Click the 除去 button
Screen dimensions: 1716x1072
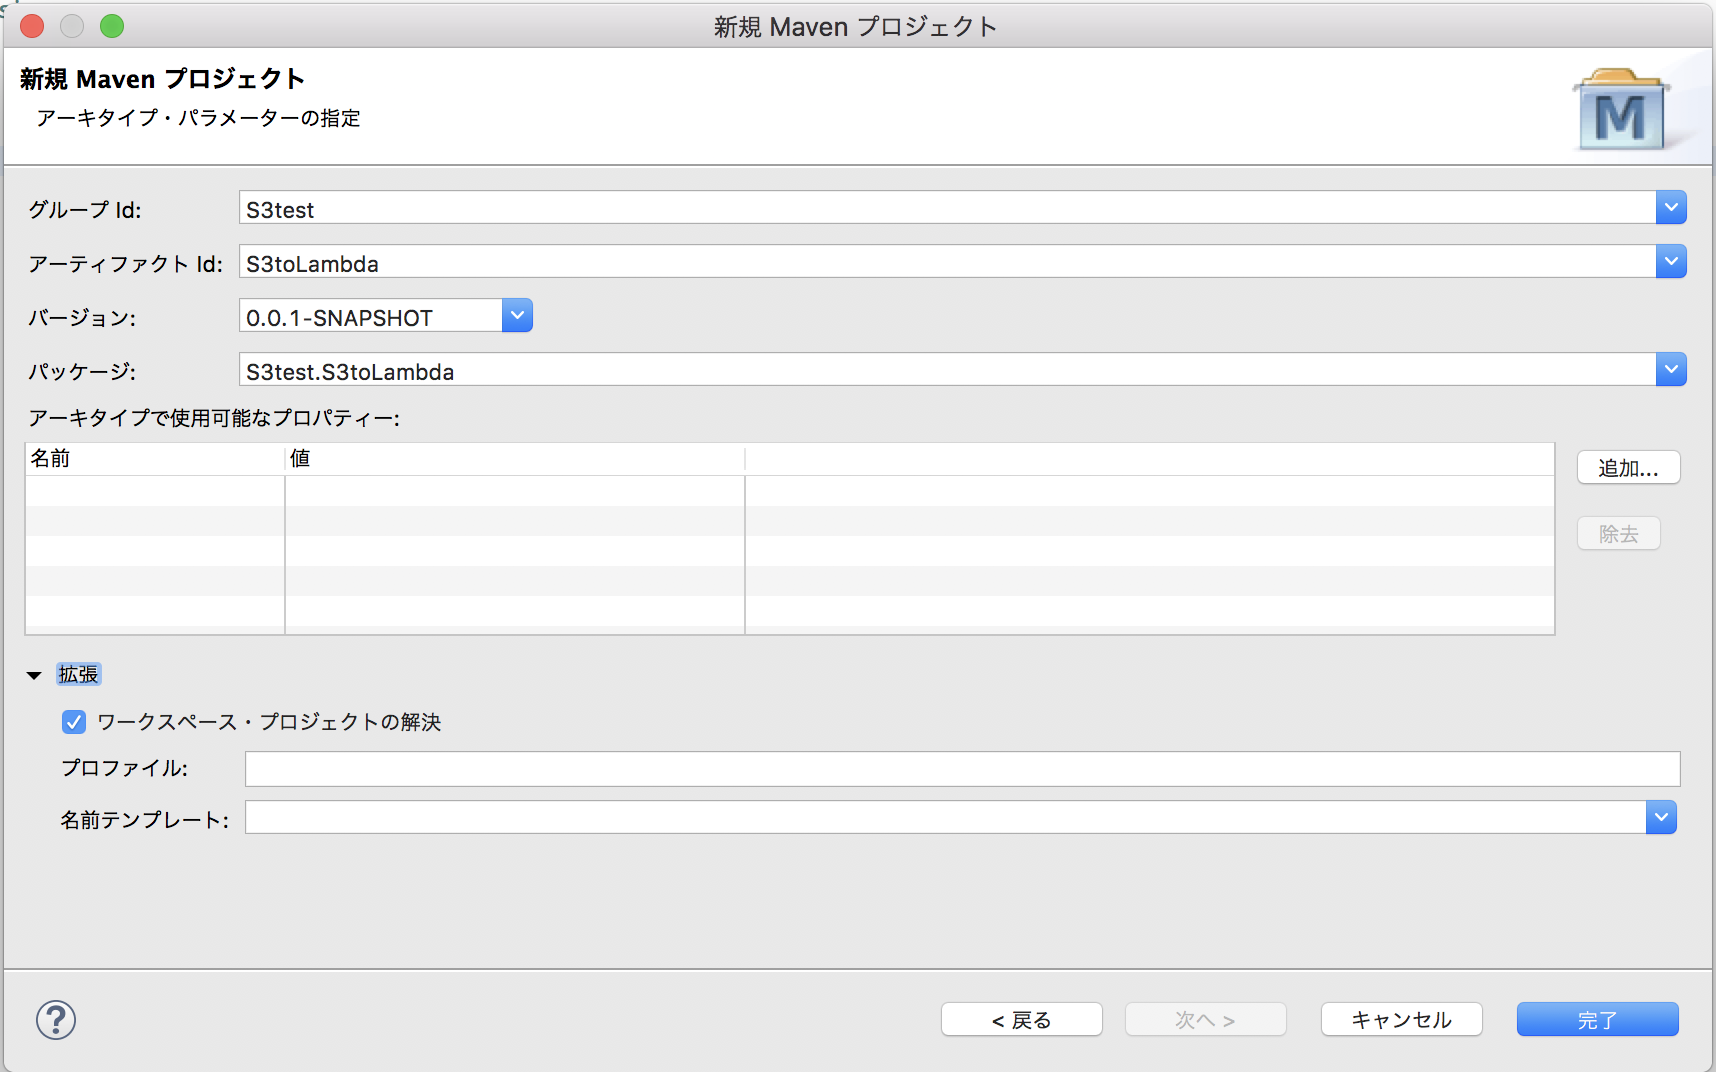1619,534
